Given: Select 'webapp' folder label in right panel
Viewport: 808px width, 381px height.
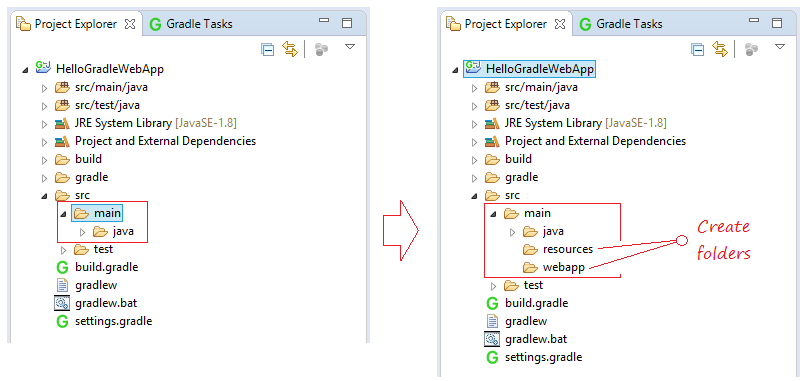Looking at the screenshot, I should coord(564,268).
